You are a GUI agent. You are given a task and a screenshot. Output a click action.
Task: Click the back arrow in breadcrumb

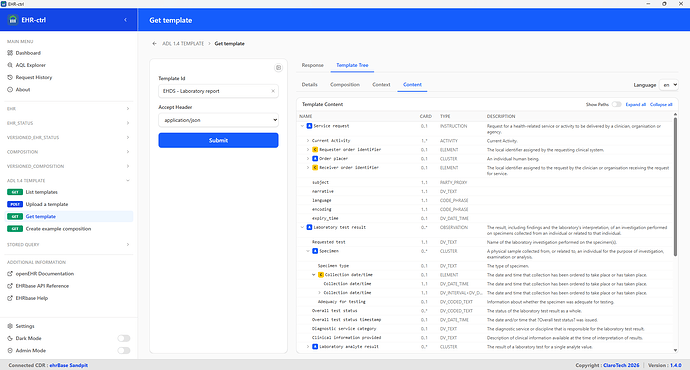click(154, 44)
